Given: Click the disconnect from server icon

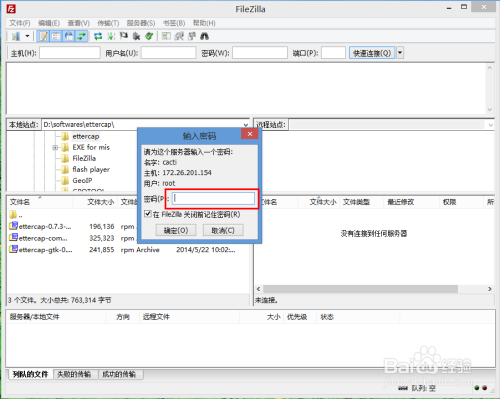Looking at the screenshot, I should (136, 36).
